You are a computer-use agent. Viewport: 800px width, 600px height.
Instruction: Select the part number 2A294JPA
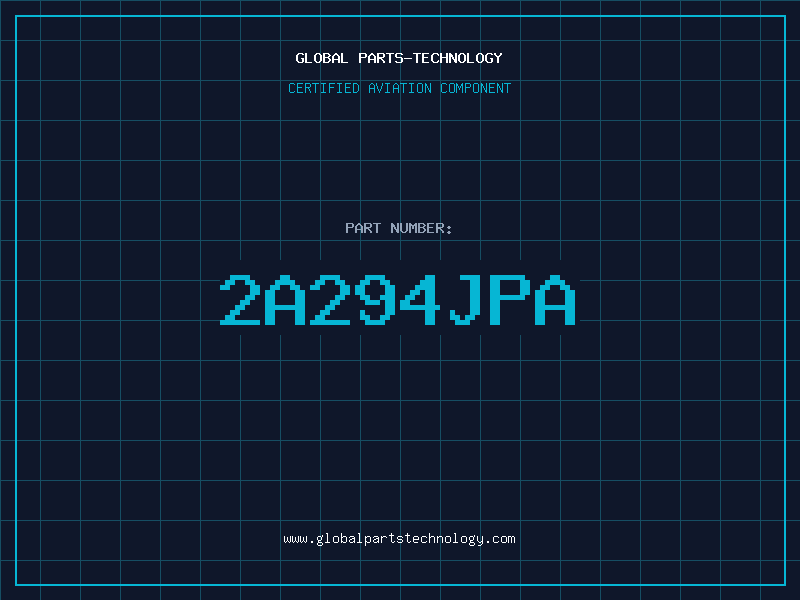(x=398, y=299)
